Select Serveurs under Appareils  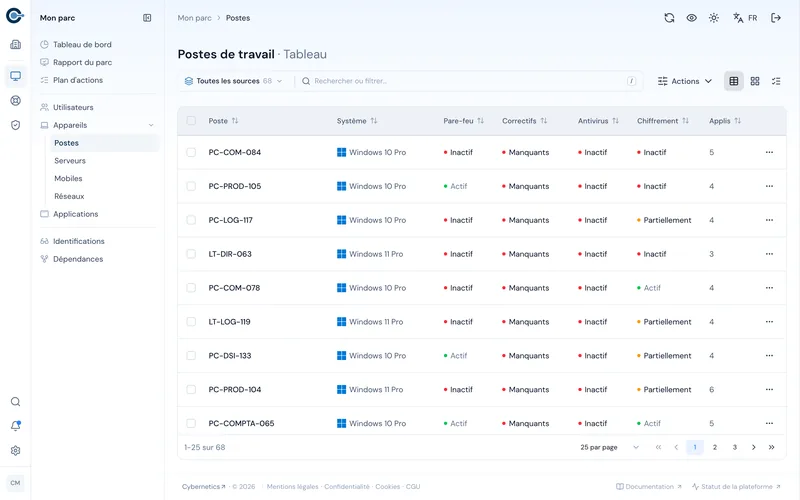[x=70, y=161]
